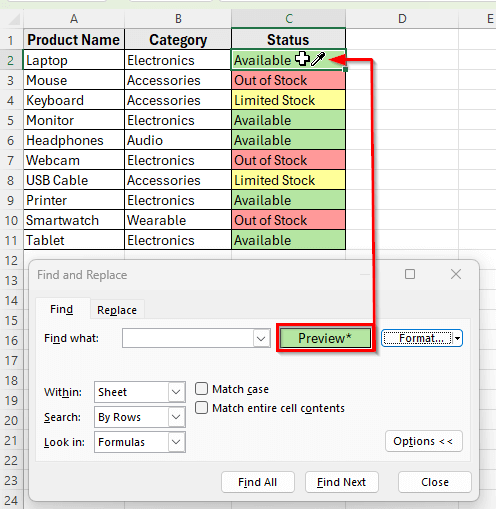Click the Tablet cell

click(74, 240)
